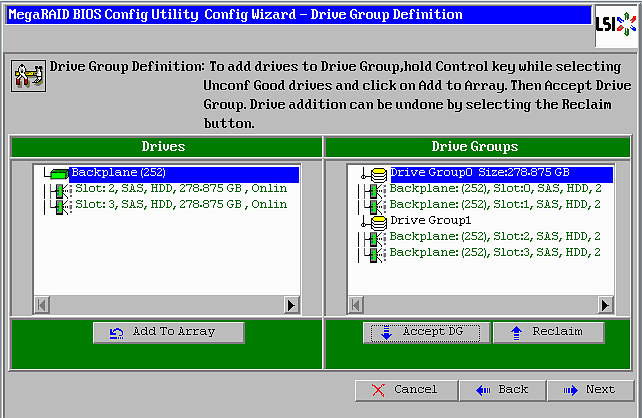642x418 pixels.
Task: Click the Drive Group0 cylinder icon
Action: pyautogui.click(x=378, y=173)
